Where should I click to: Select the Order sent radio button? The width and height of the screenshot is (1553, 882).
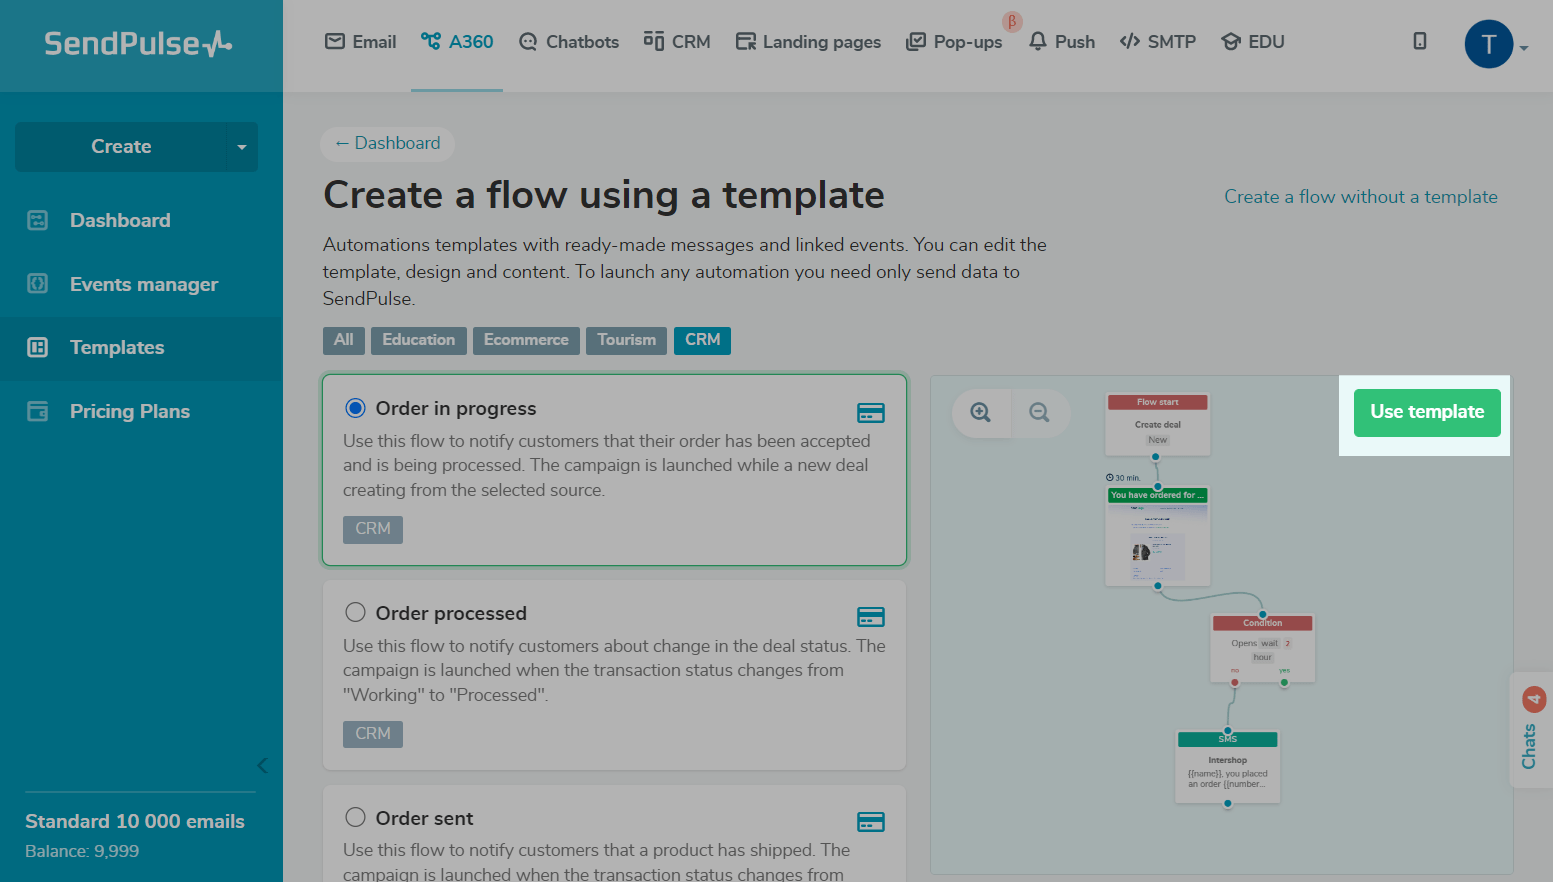[355, 817]
